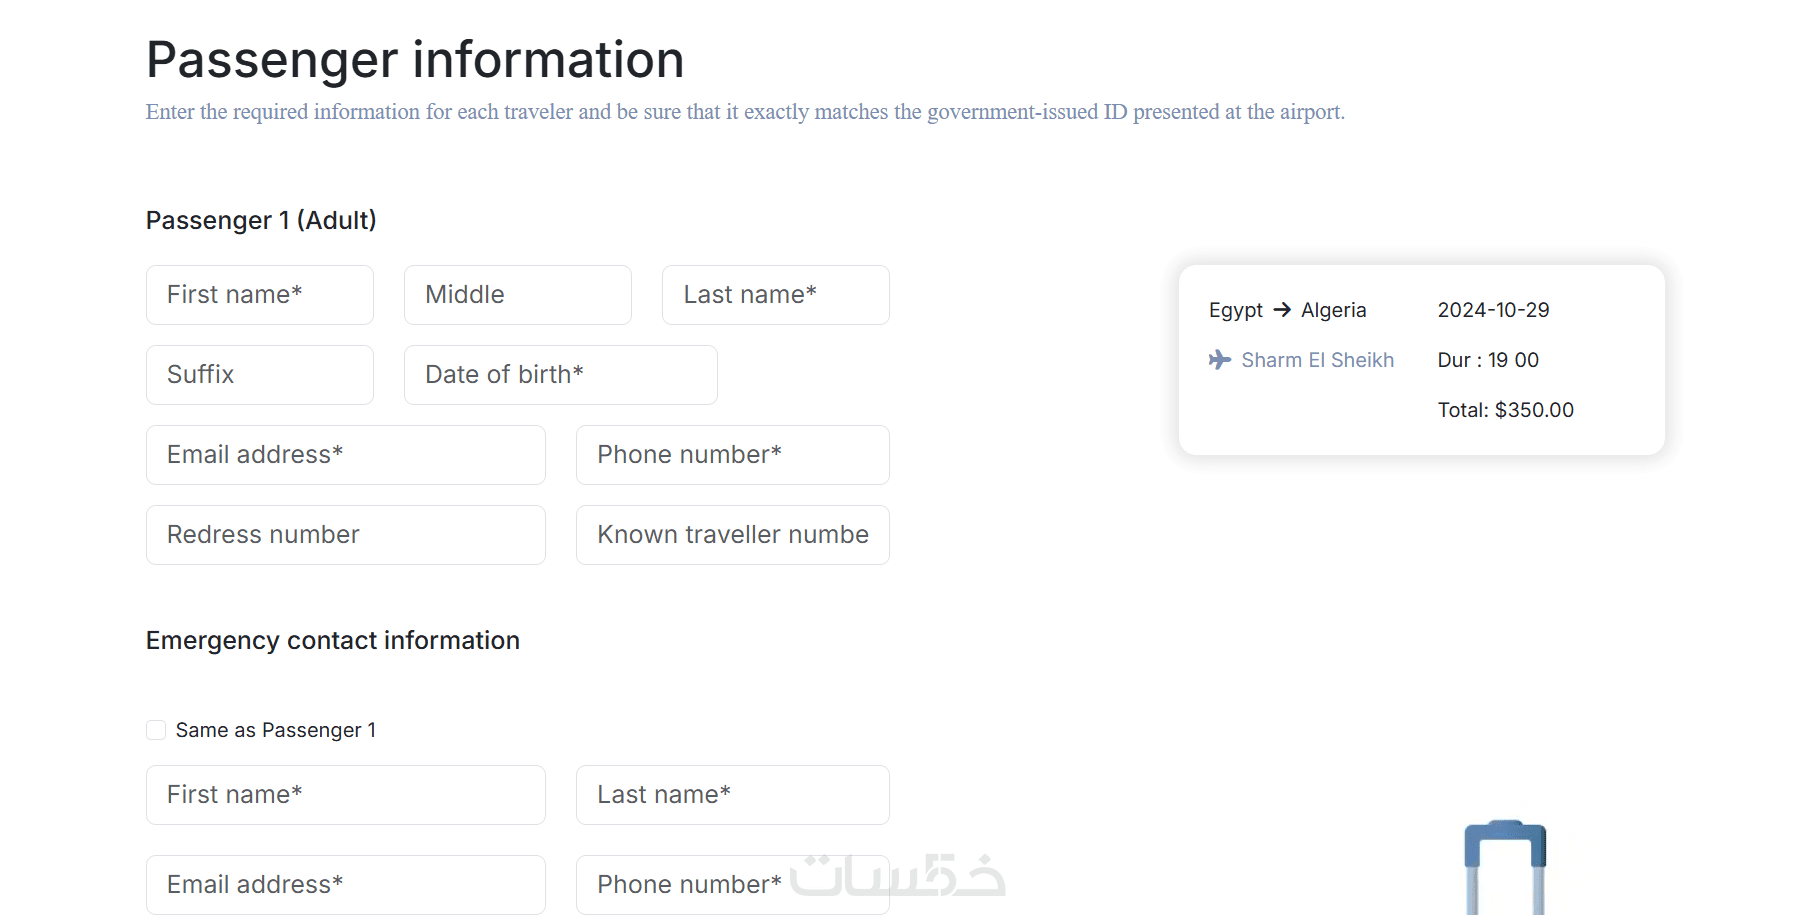Focus Passenger 1 Phone number field
This screenshot has height=915, width=1797.
(732, 455)
